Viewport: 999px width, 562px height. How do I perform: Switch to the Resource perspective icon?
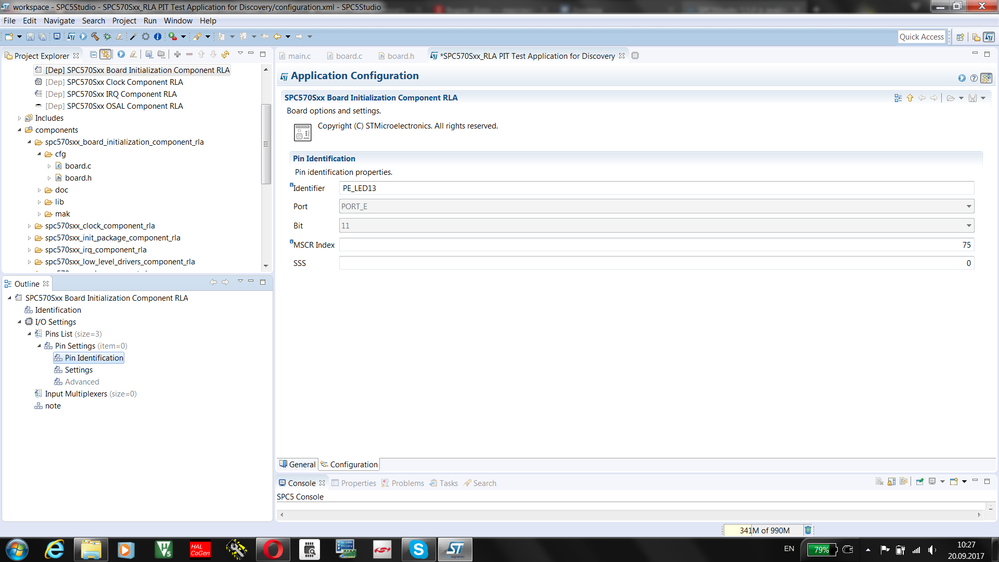pos(976,37)
